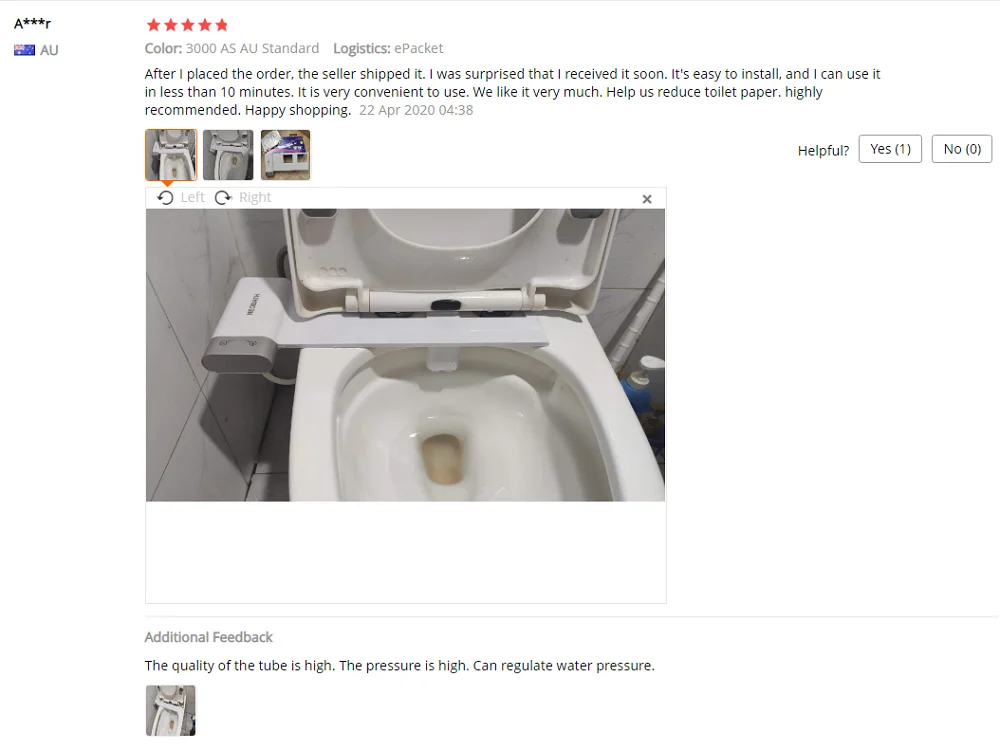Click the enlarged bidet attachment photo

(406, 355)
